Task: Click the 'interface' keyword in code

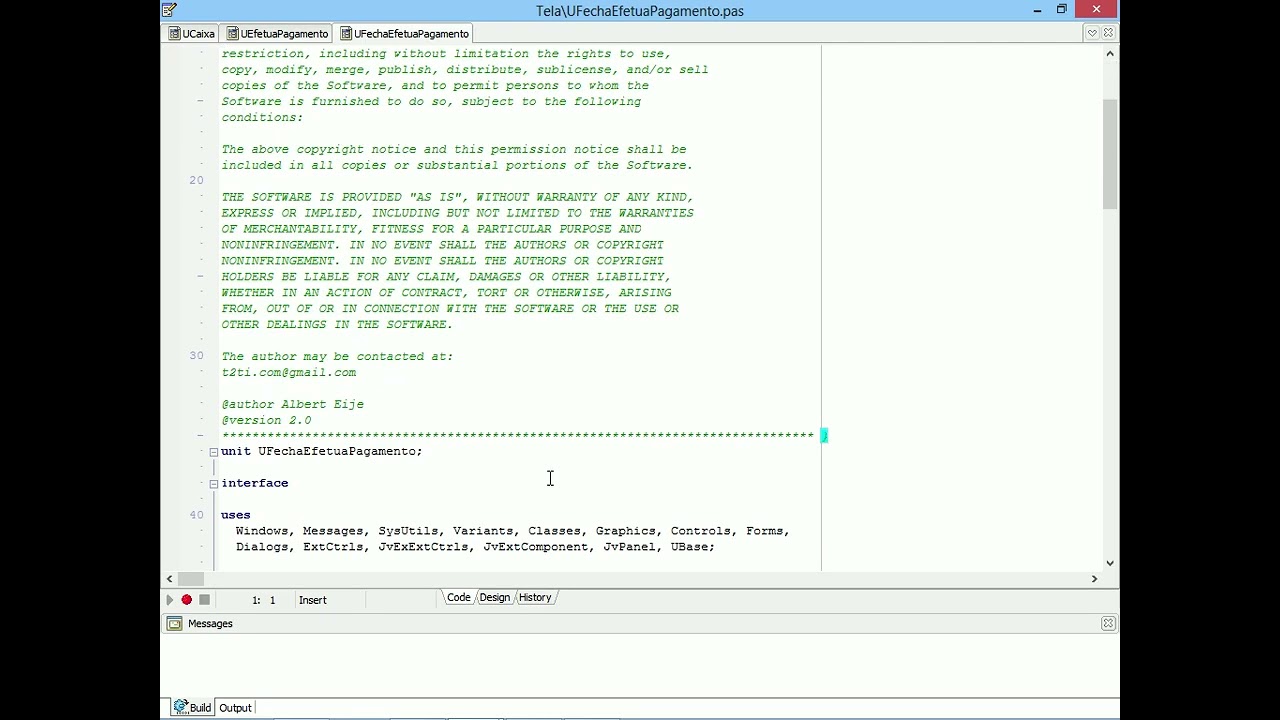Action: 255,484
